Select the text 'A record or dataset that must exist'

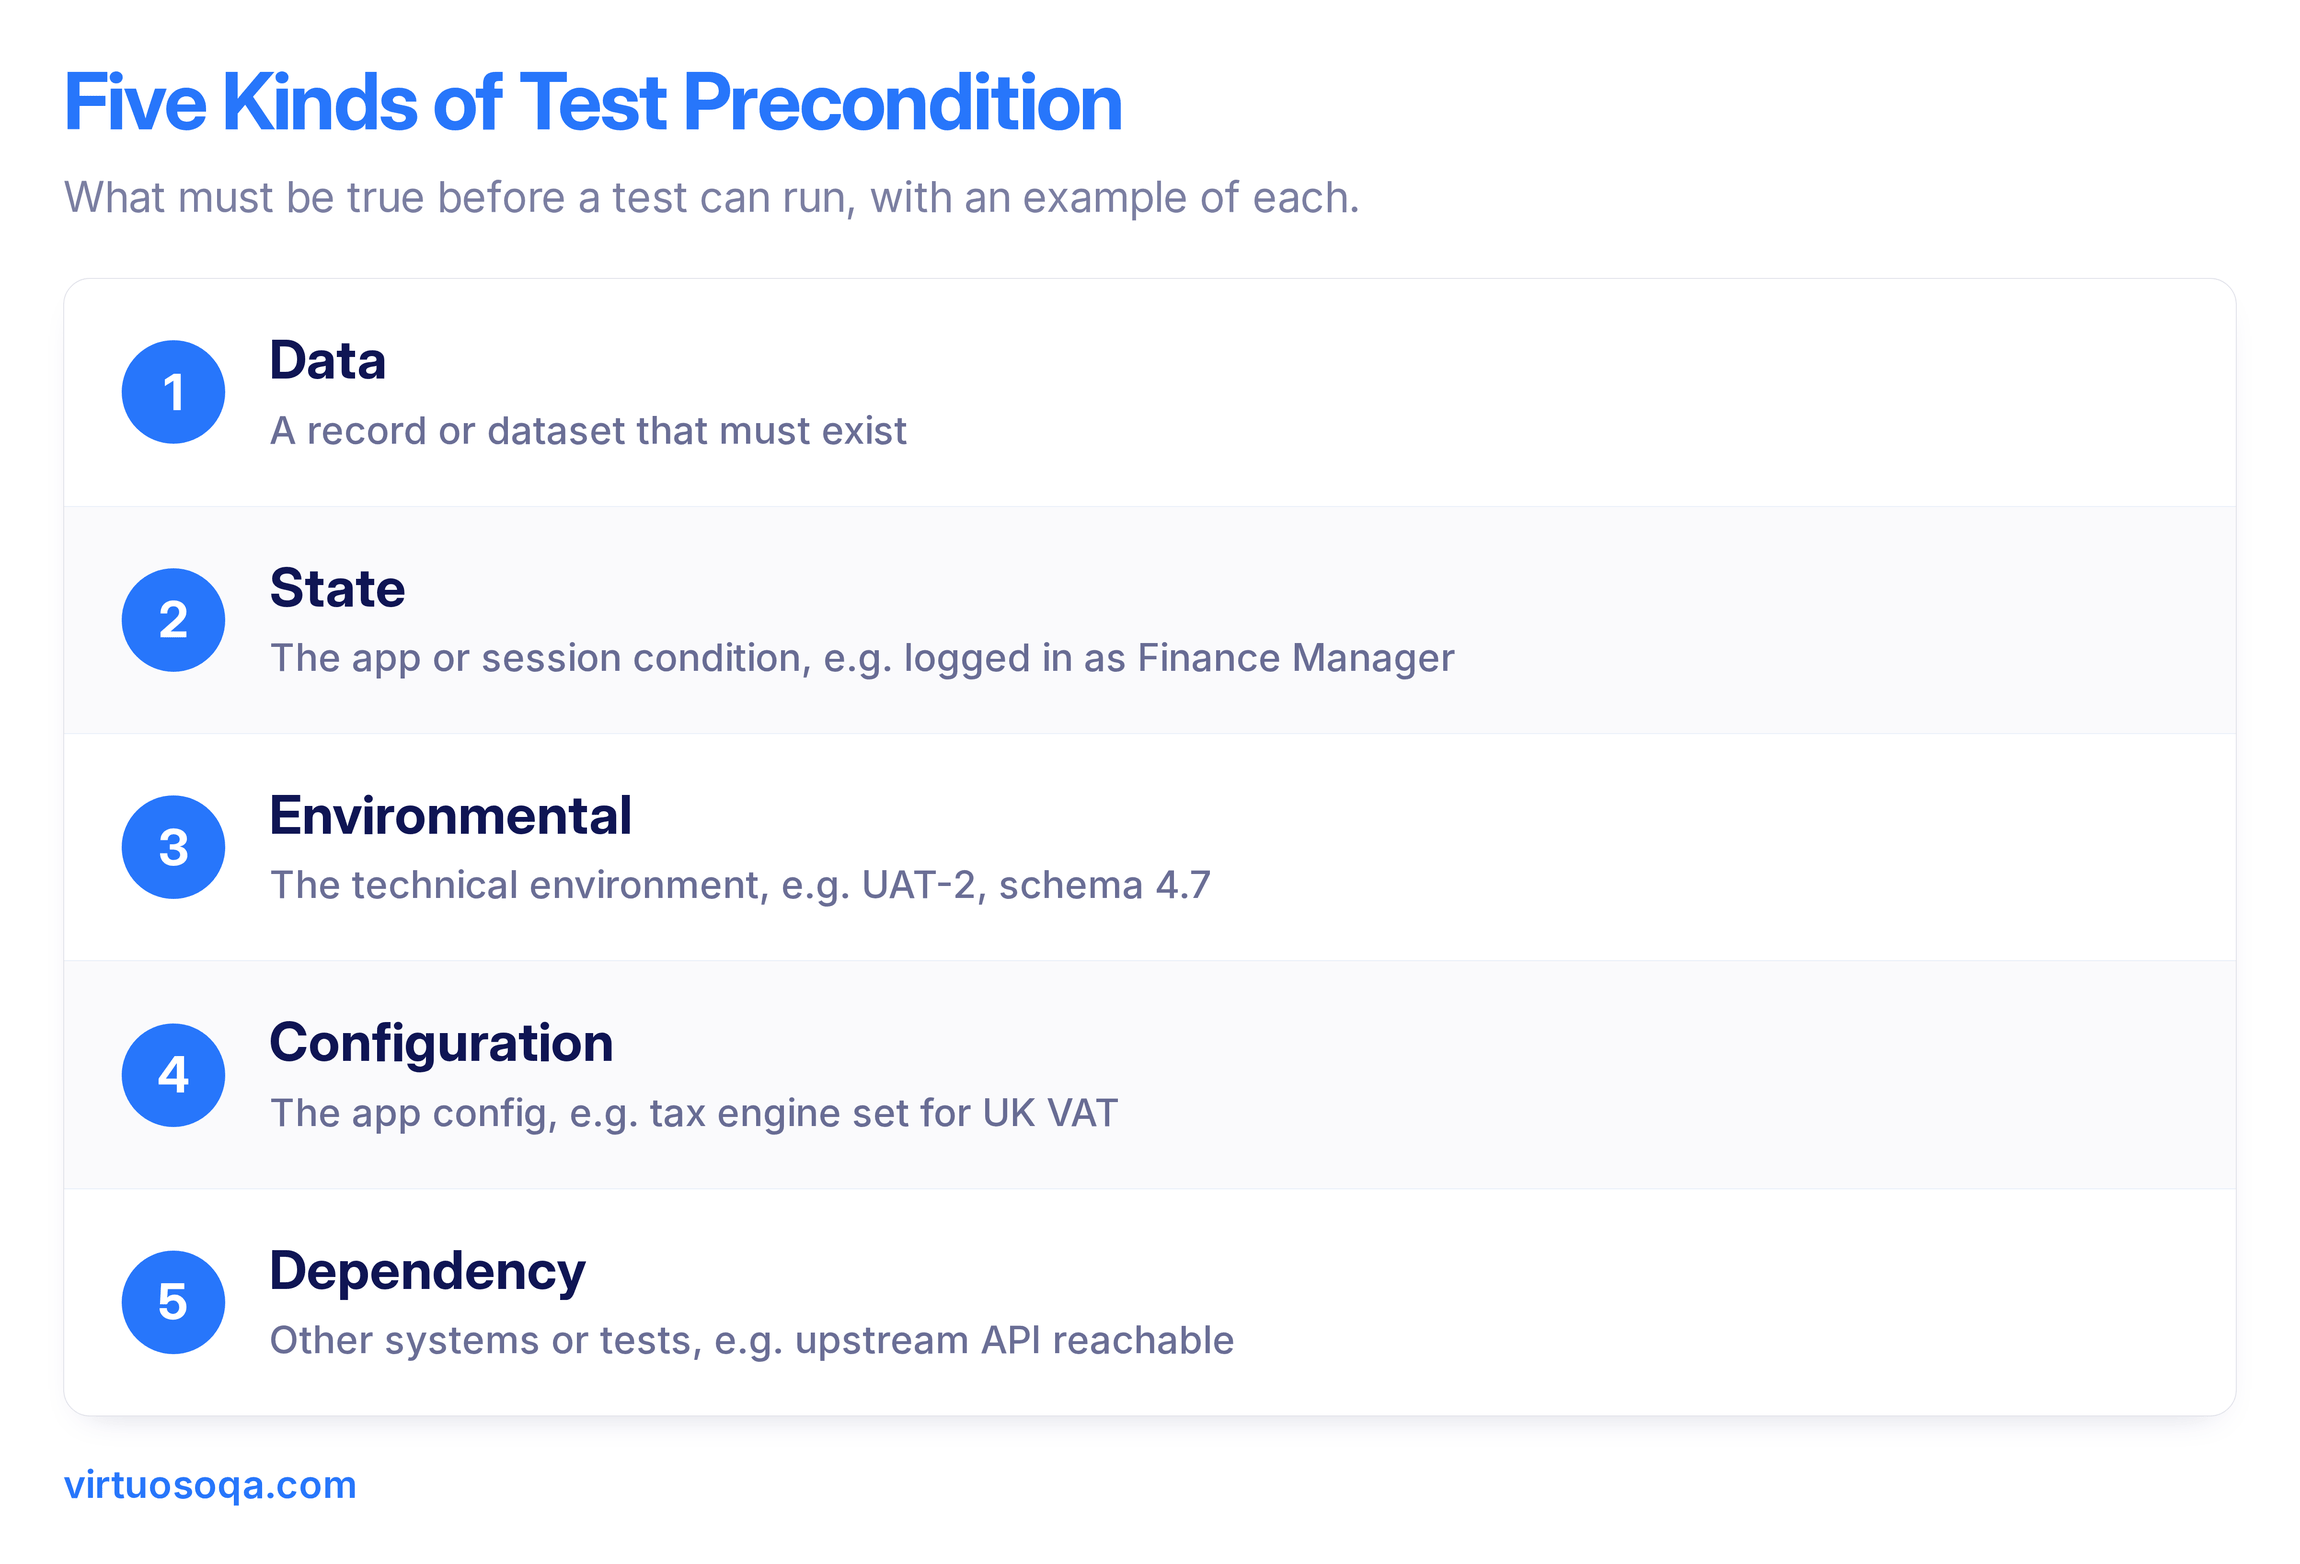click(x=589, y=431)
